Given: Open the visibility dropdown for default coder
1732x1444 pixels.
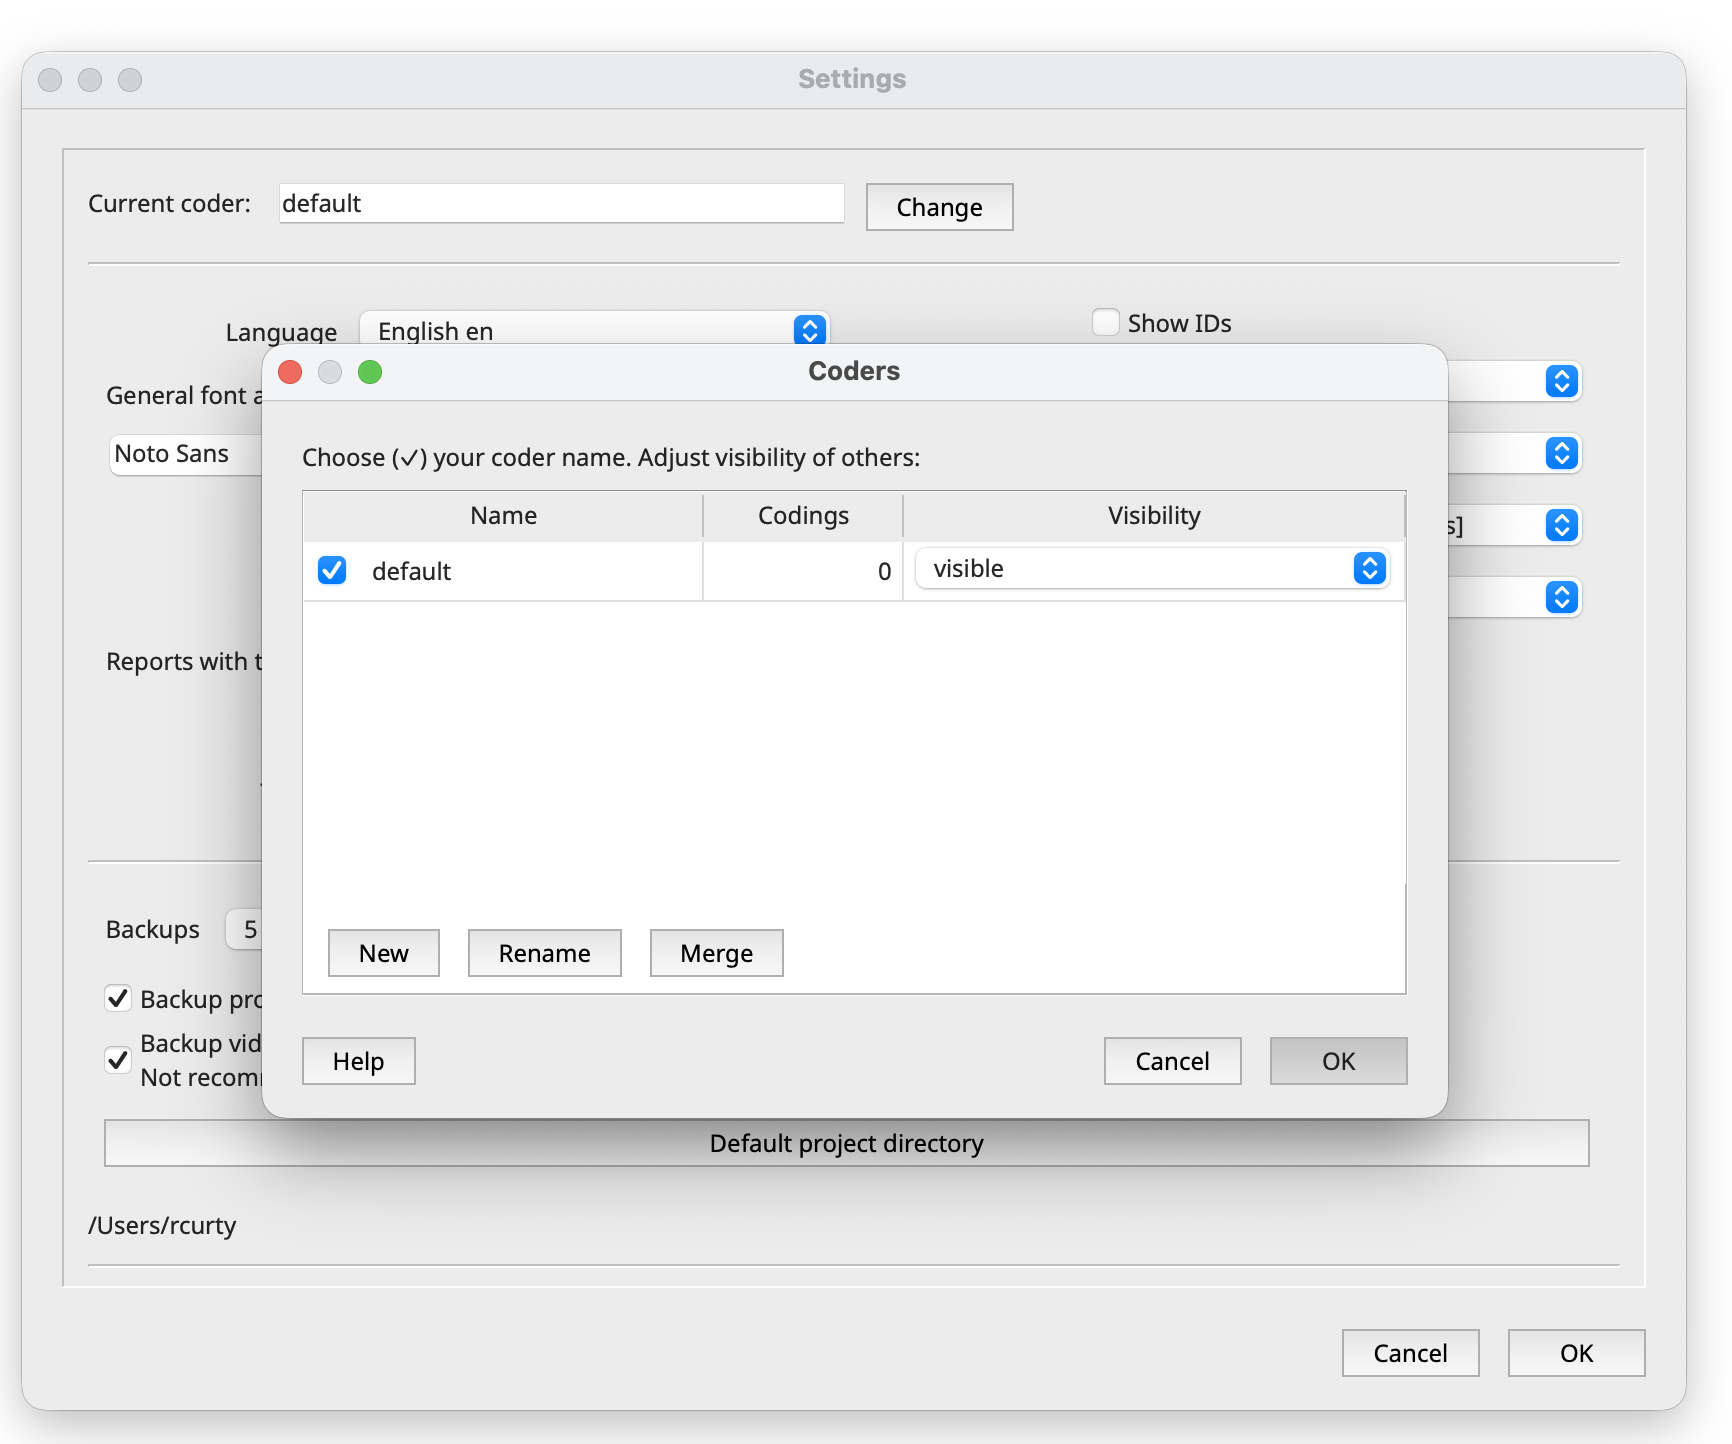Looking at the screenshot, I should coord(1153,568).
